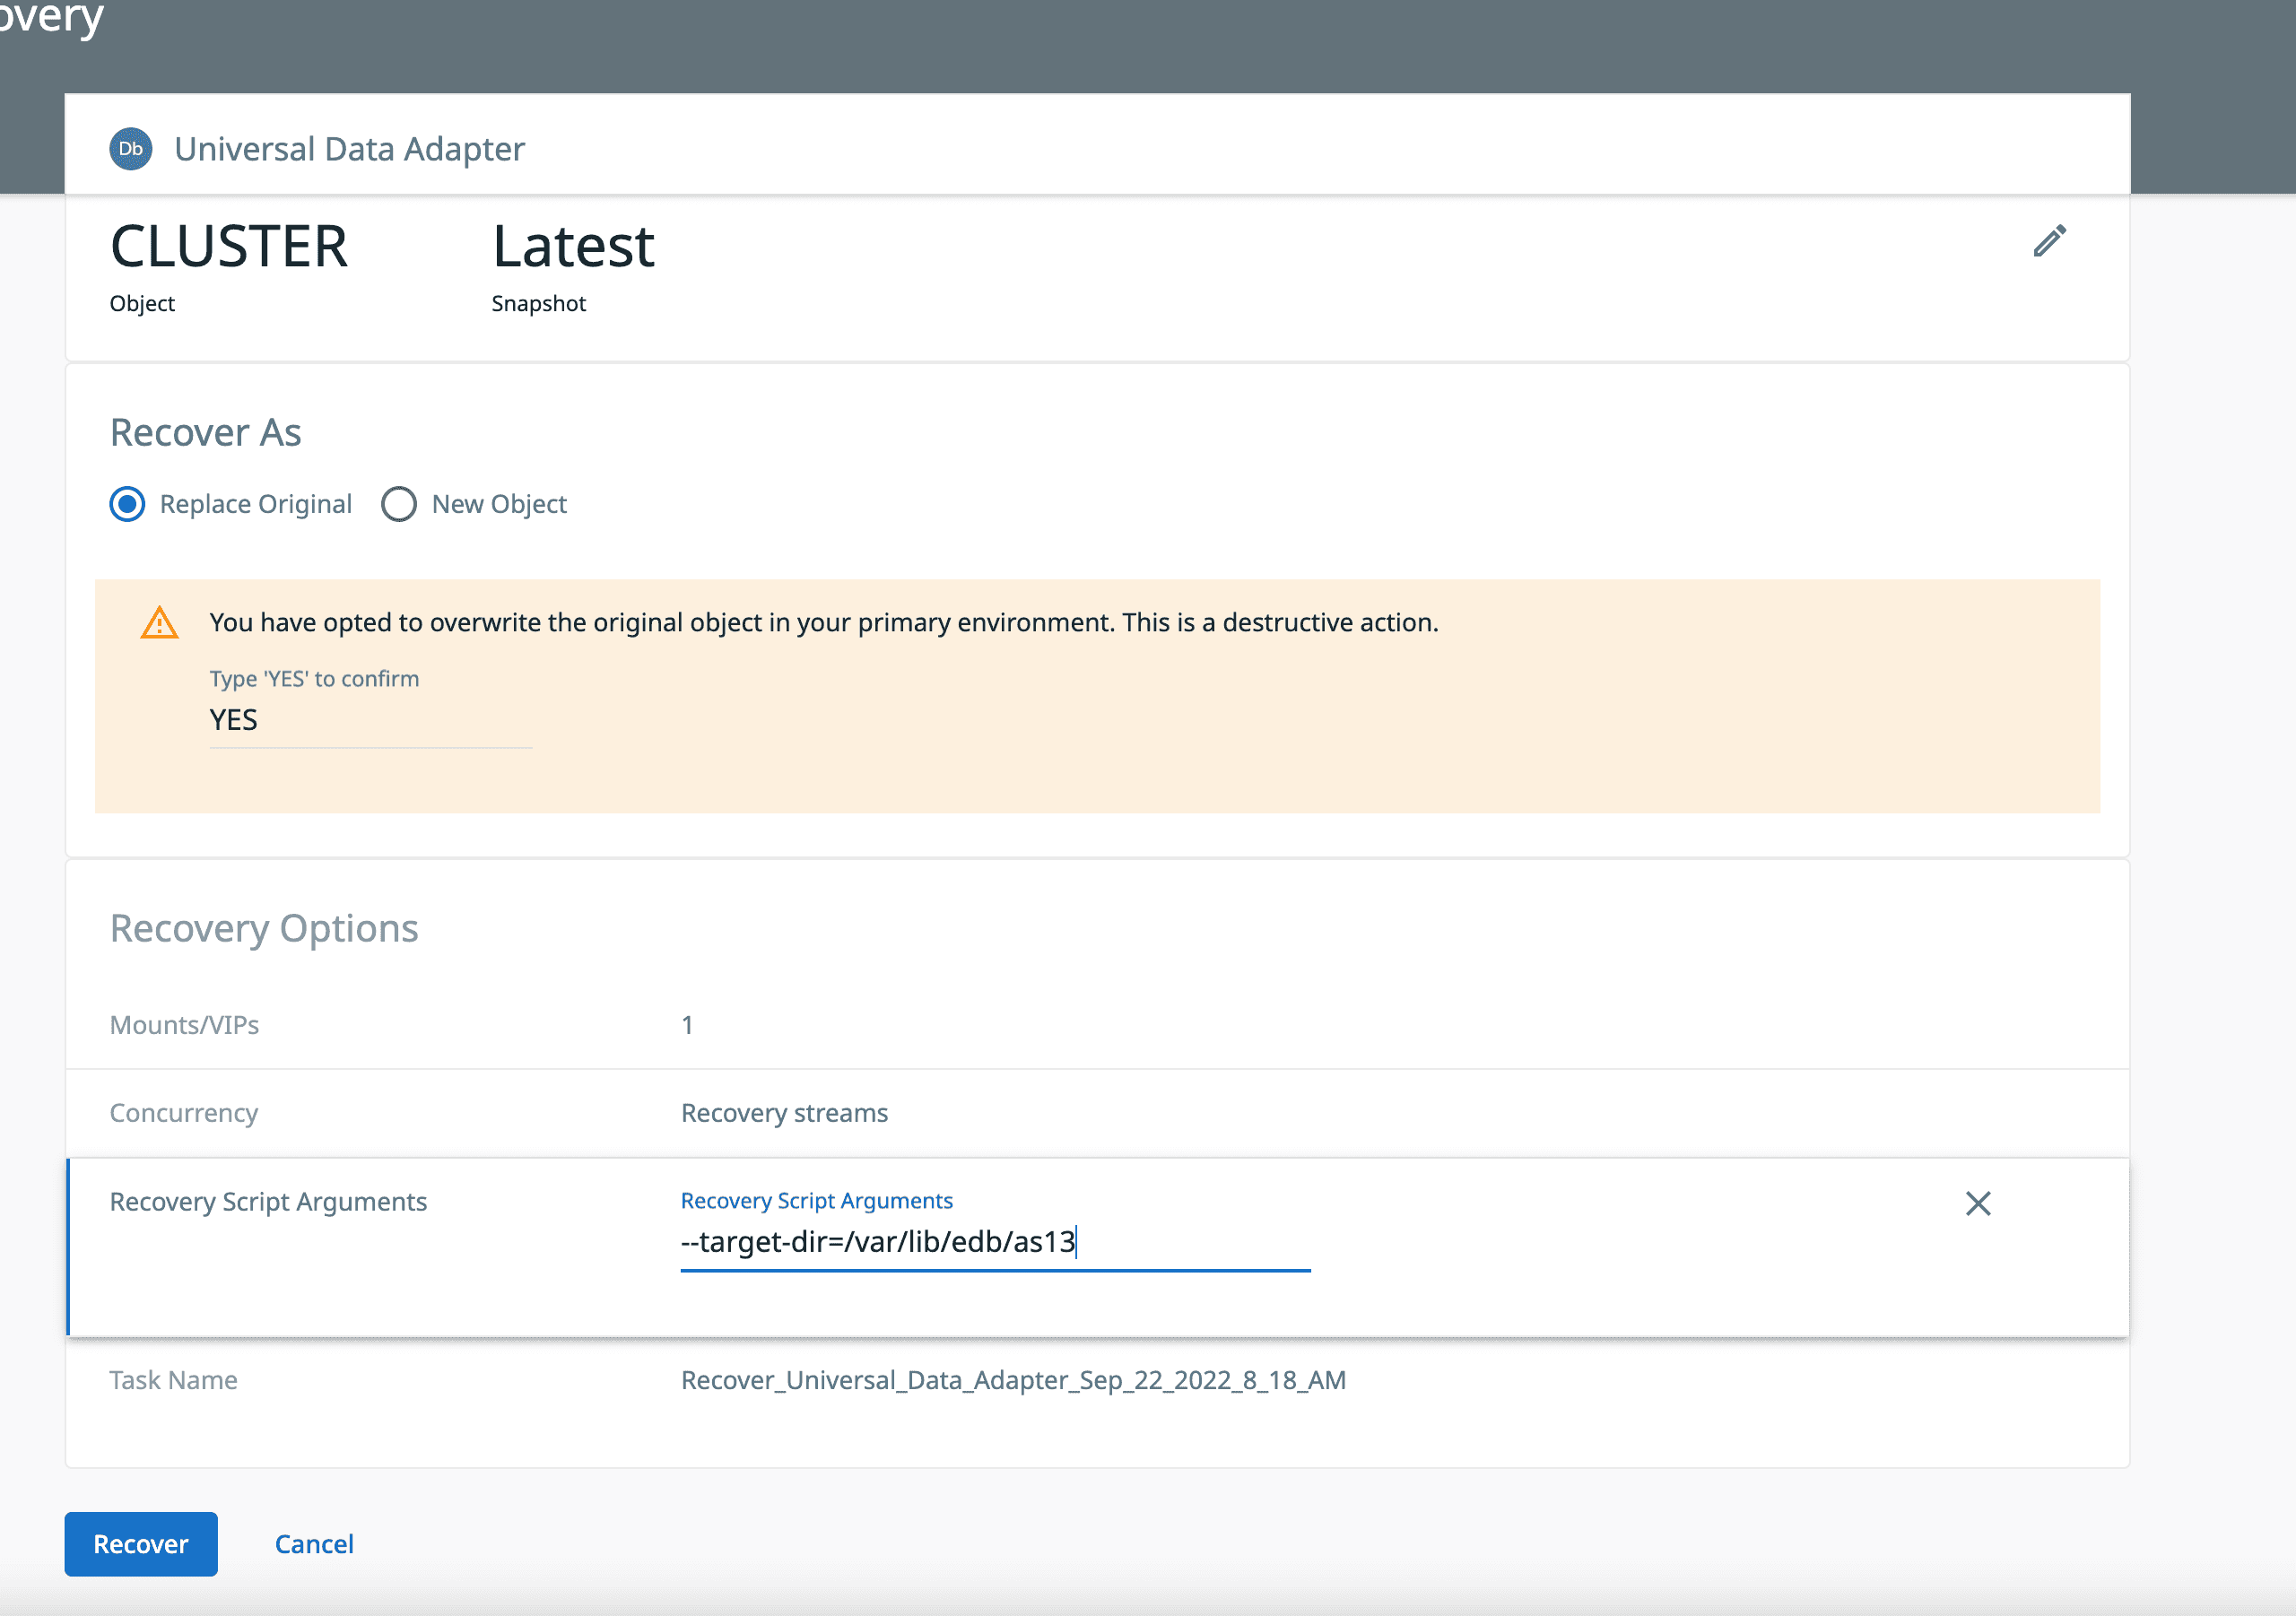Screen dimensions: 2296x1616
Task: Click the Mounts/VIPs row value
Action: [x=687, y=1024]
